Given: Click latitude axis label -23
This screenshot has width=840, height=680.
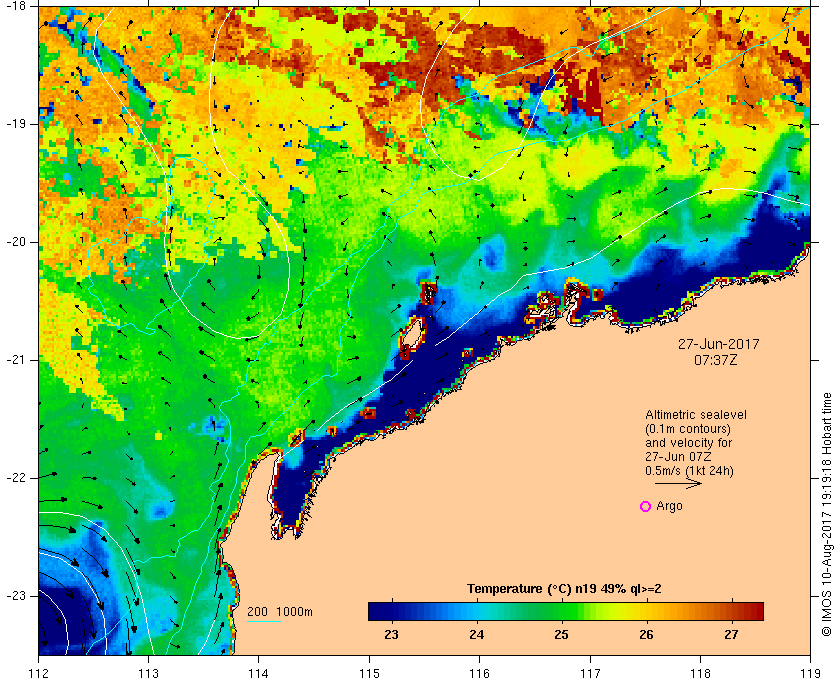Looking at the screenshot, I should tap(14, 595).
